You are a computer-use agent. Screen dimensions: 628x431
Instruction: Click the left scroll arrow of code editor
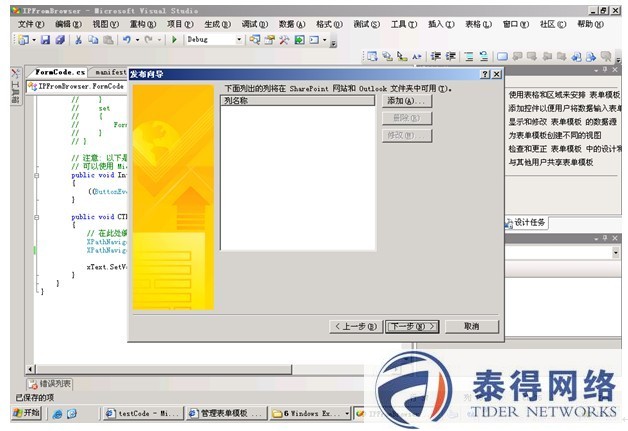tap(30, 369)
